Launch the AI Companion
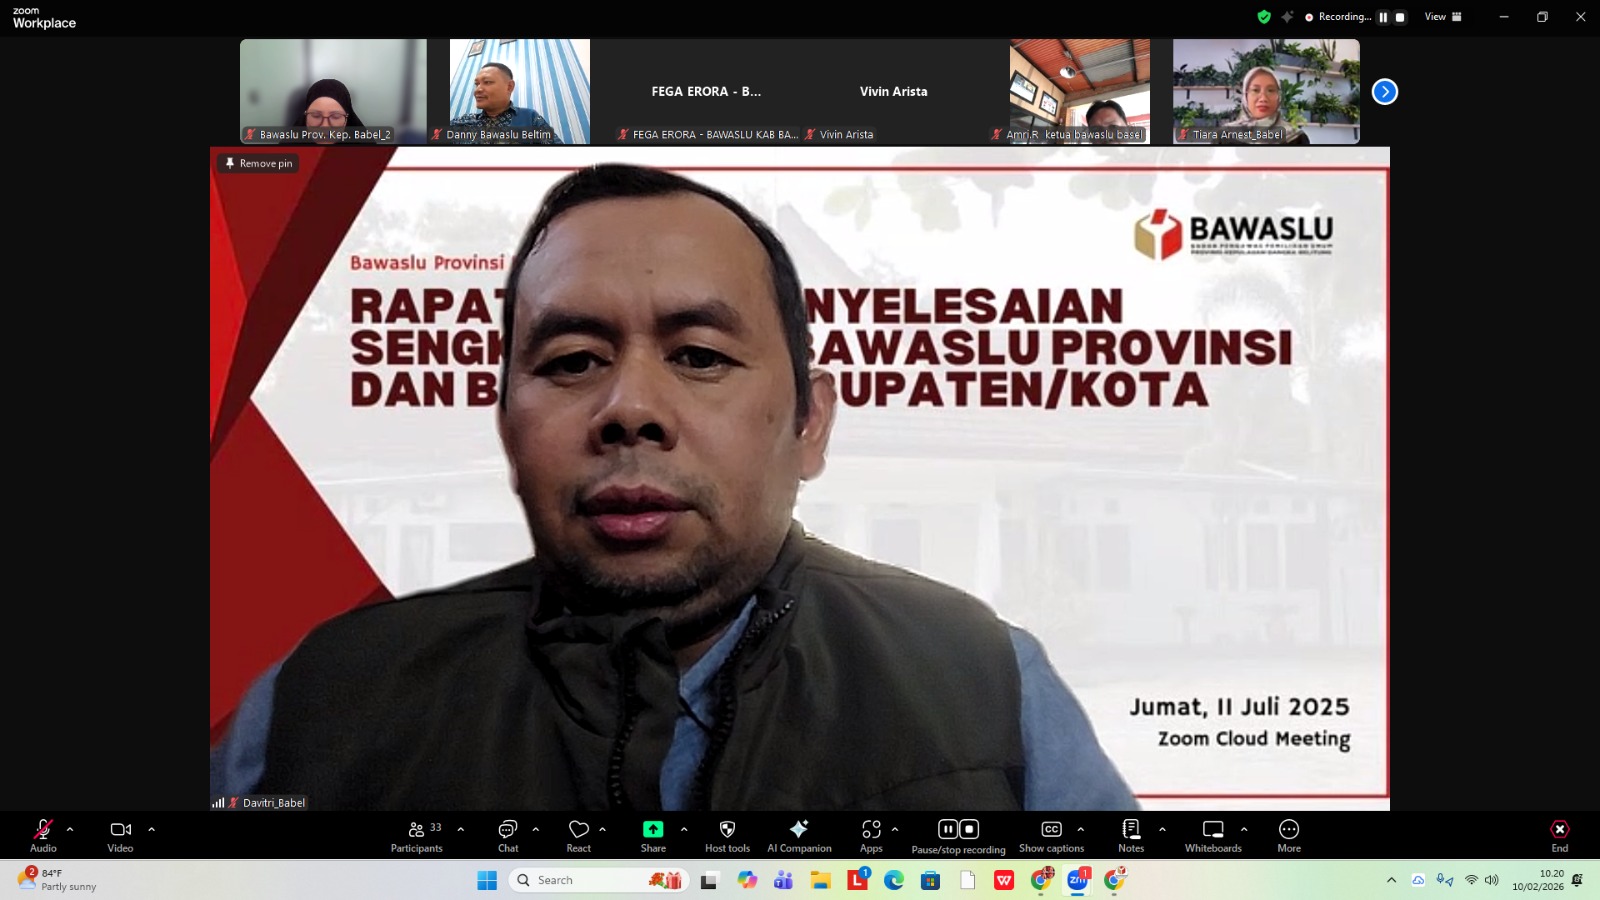Image resolution: width=1600 pixels, height=900 pixels. tap(799, 836)
